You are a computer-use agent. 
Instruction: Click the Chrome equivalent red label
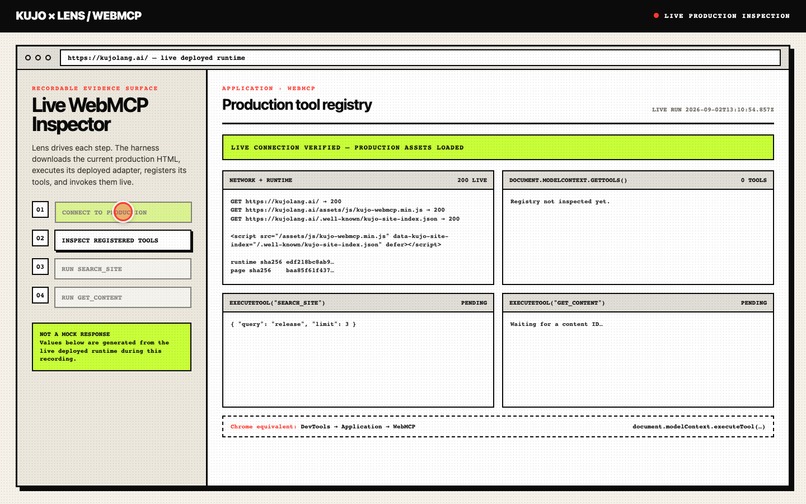click(x=263, y=427)
